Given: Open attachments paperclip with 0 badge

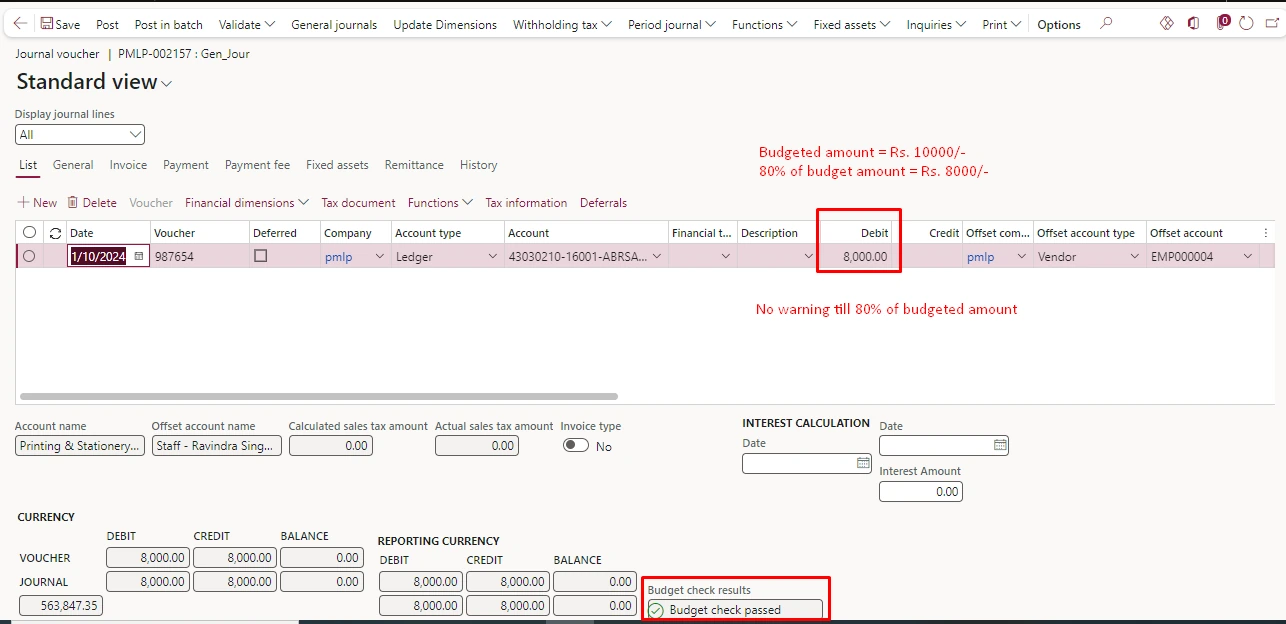Looking at the screenshot, I should [1223, 22].
